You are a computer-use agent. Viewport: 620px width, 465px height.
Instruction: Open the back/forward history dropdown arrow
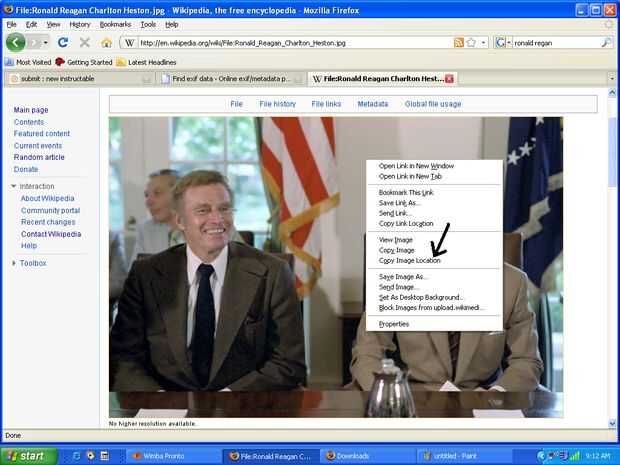pyautogui.click(x=46, y=42)
